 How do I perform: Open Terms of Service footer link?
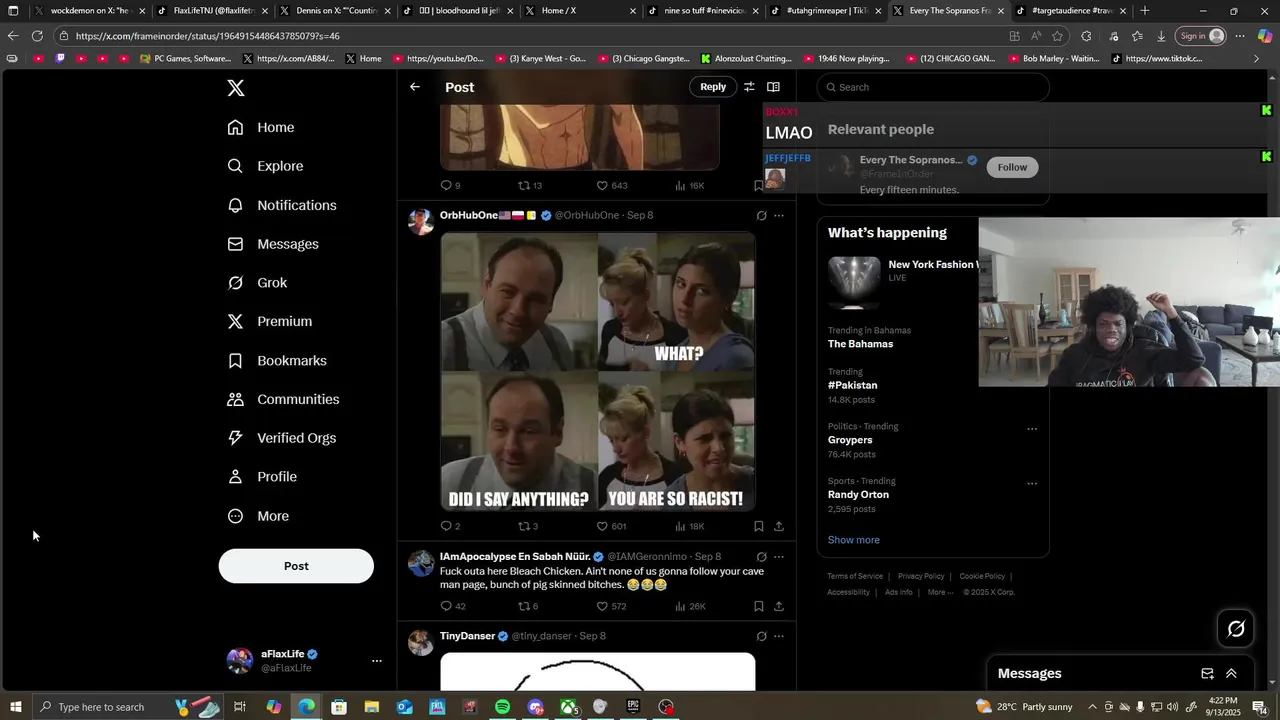[855, 576]
